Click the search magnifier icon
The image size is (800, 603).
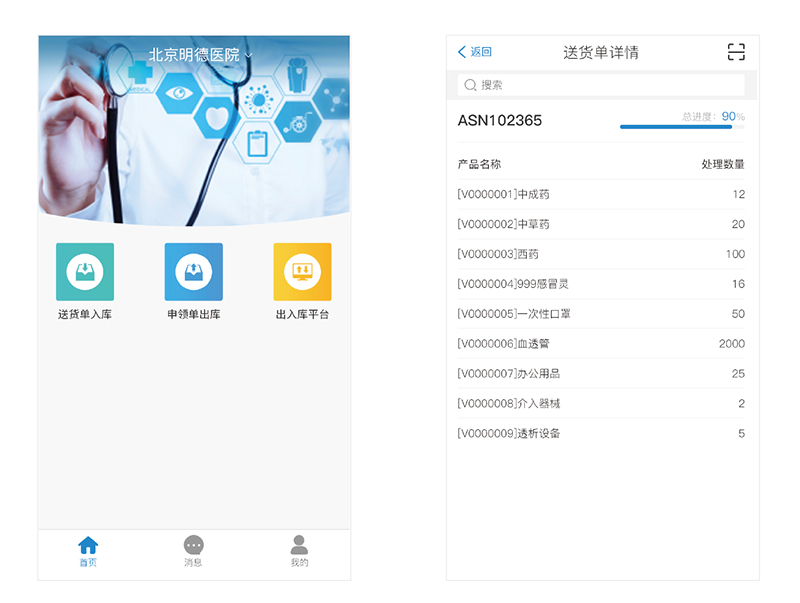[x=470, y=85]
